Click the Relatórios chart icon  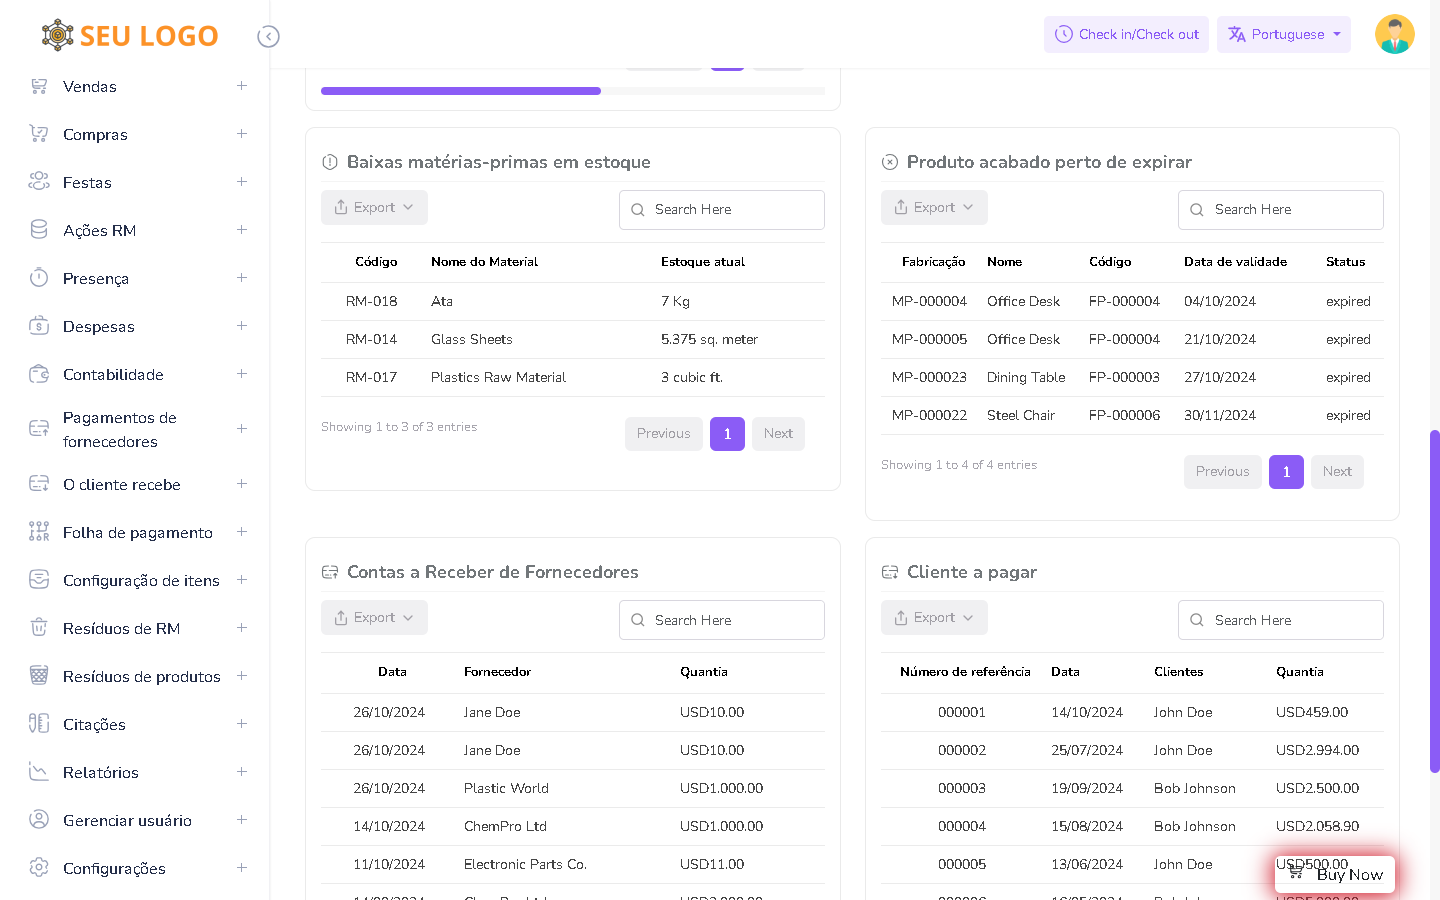pos(39,772)
